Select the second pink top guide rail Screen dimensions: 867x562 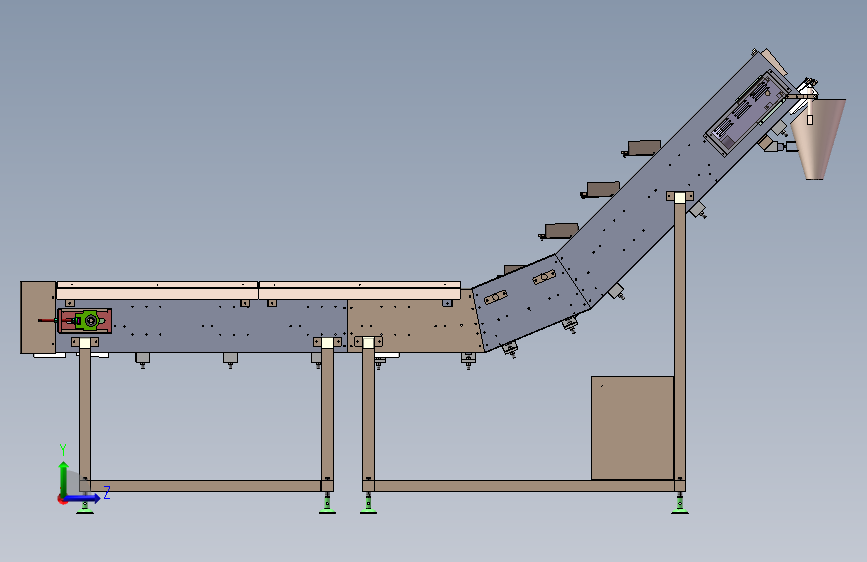pyautogui.click(x=360, y=290)
